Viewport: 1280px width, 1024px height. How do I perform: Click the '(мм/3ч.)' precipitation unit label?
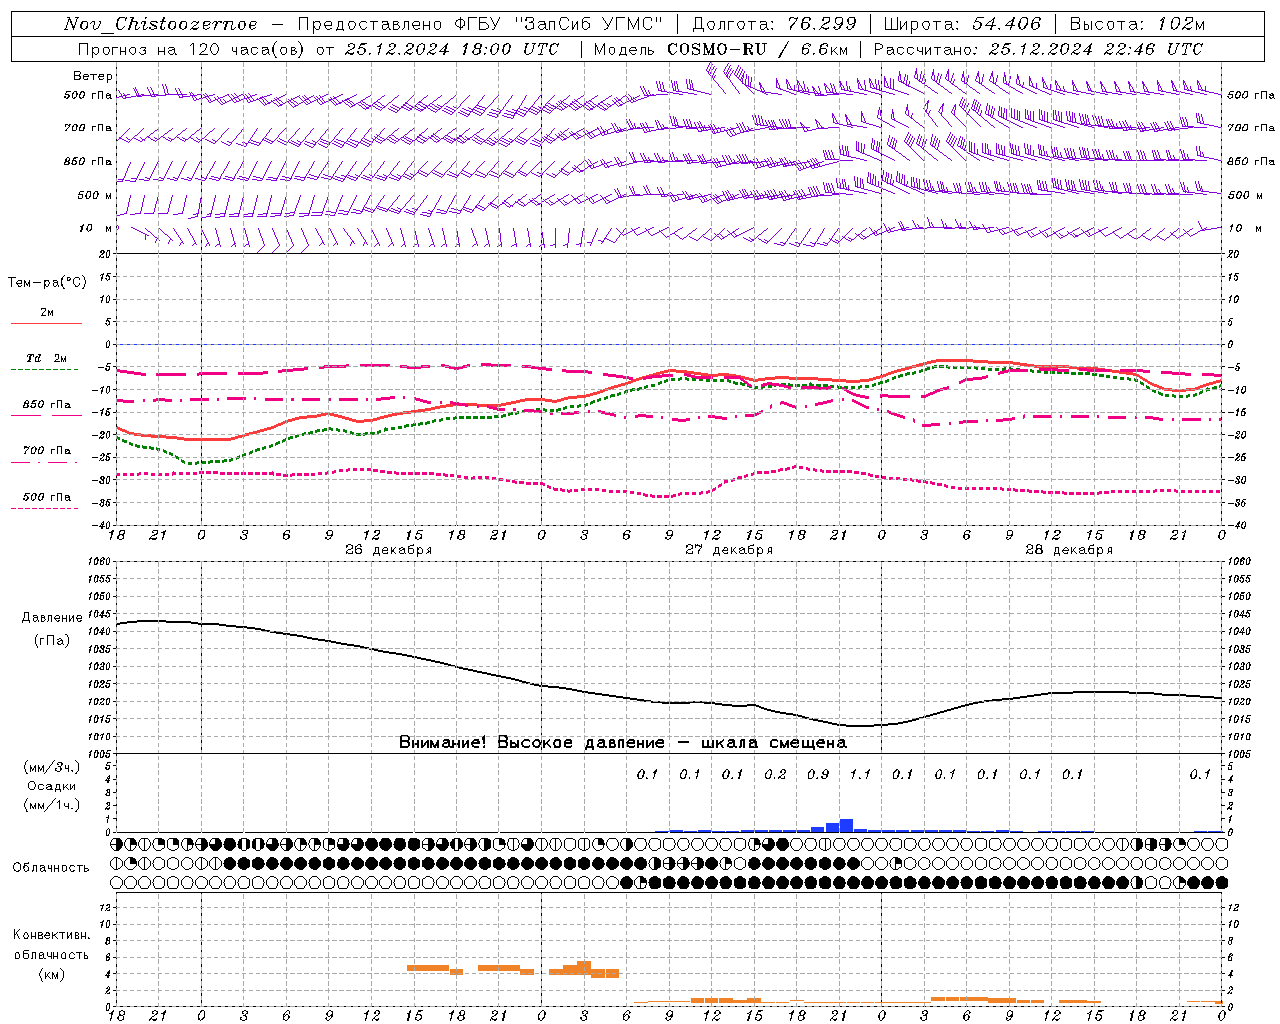tap(52, 767)
